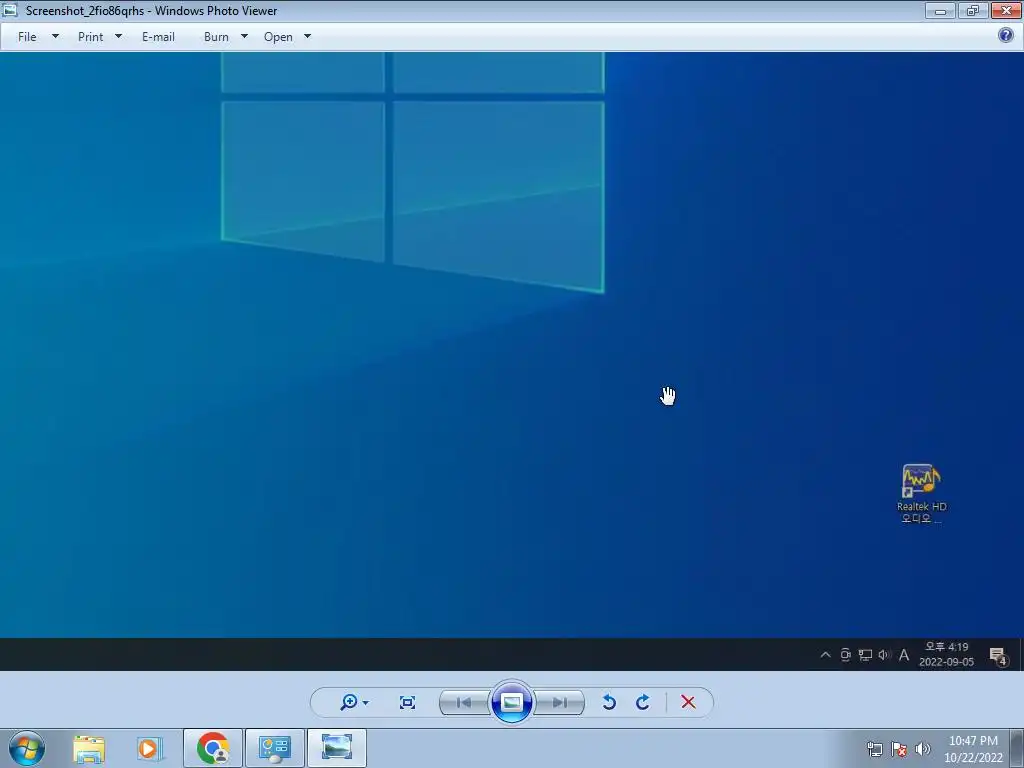
Task: Restore down the Photo Viewer window
Action: tap(973, 11)
